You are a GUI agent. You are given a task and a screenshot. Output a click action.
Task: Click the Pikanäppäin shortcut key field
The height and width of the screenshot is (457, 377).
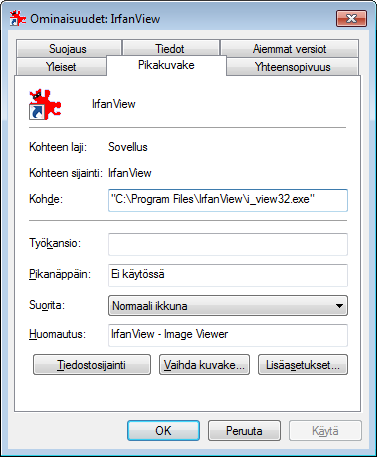coord(228,275)
